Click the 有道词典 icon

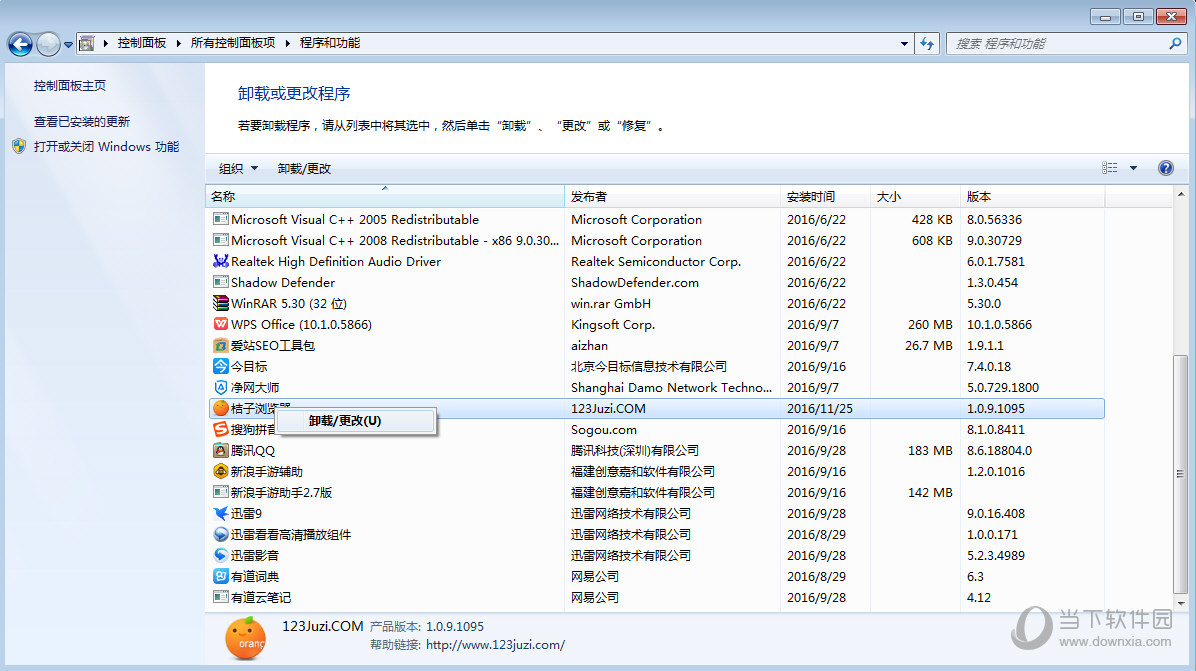pos(221,576)
